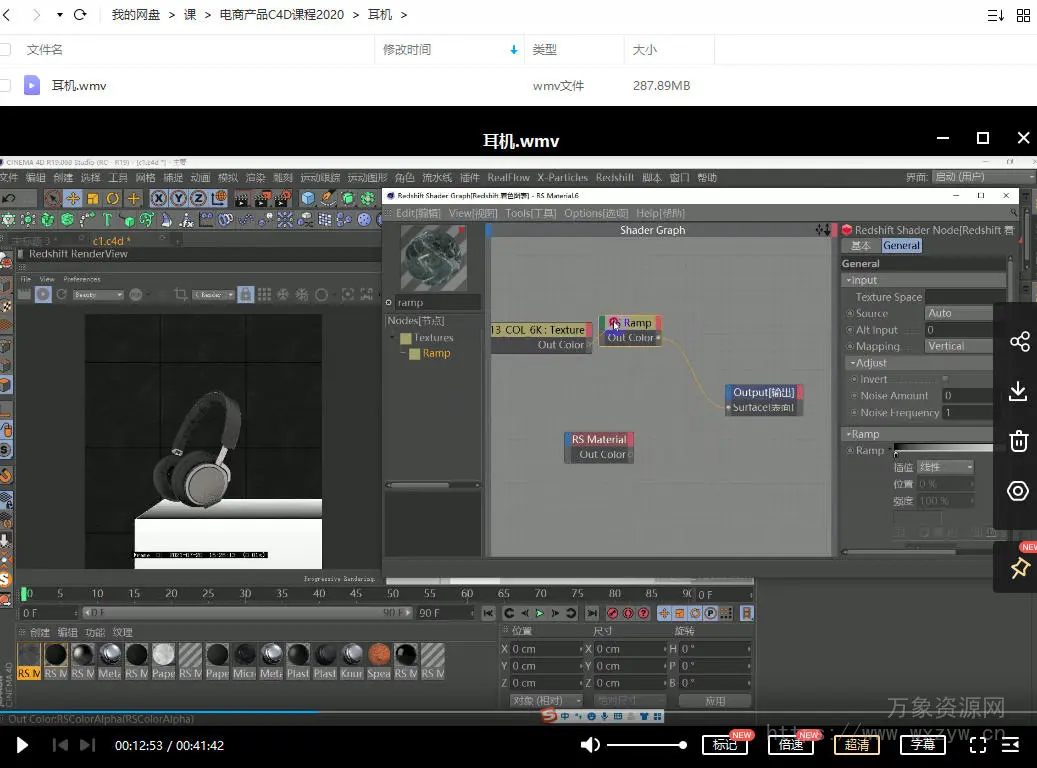Pin the player using pin icon

tap(1018, 568)
